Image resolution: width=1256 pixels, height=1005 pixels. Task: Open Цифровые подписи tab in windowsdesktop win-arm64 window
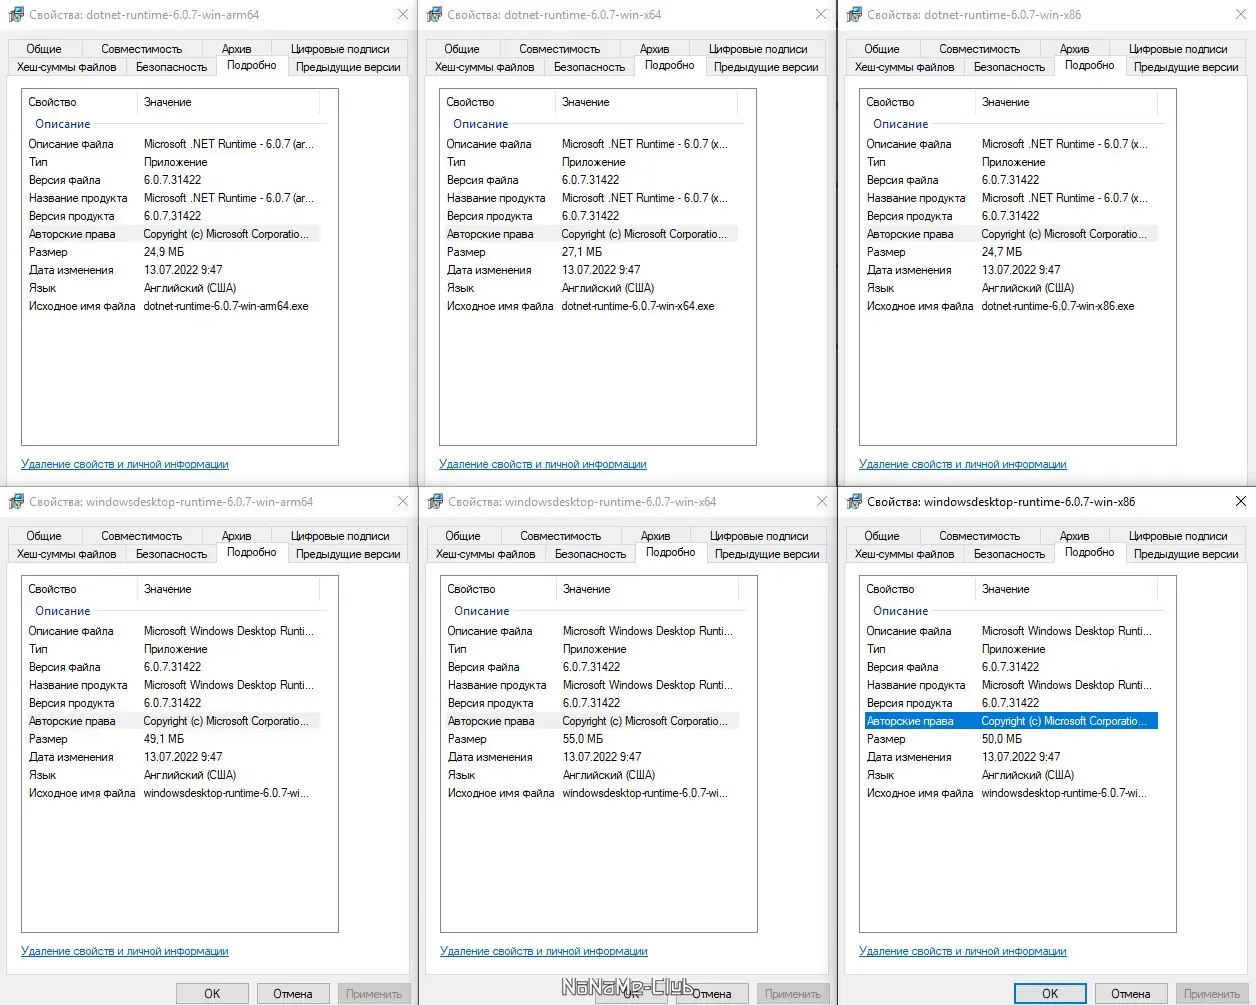click(340, 536)
